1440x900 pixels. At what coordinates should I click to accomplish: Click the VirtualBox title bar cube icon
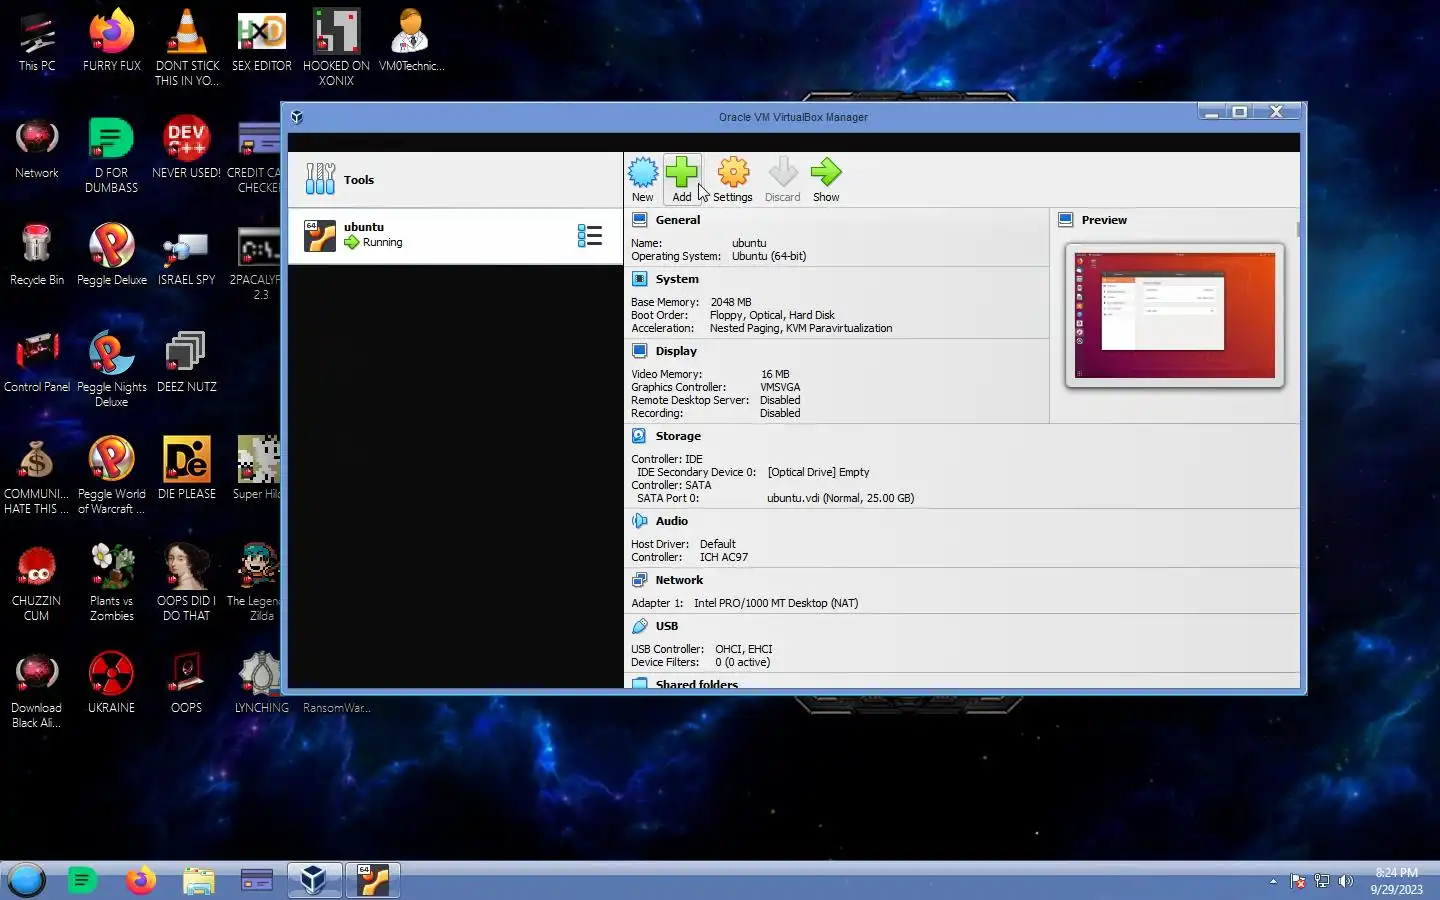[x=297, y=117]
